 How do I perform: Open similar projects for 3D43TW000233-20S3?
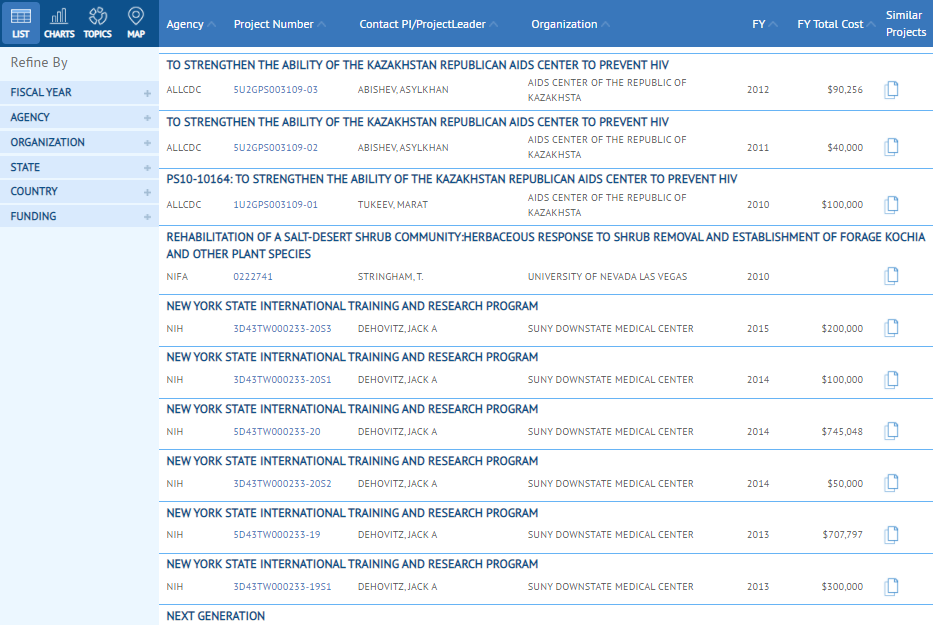coord(891,328)
